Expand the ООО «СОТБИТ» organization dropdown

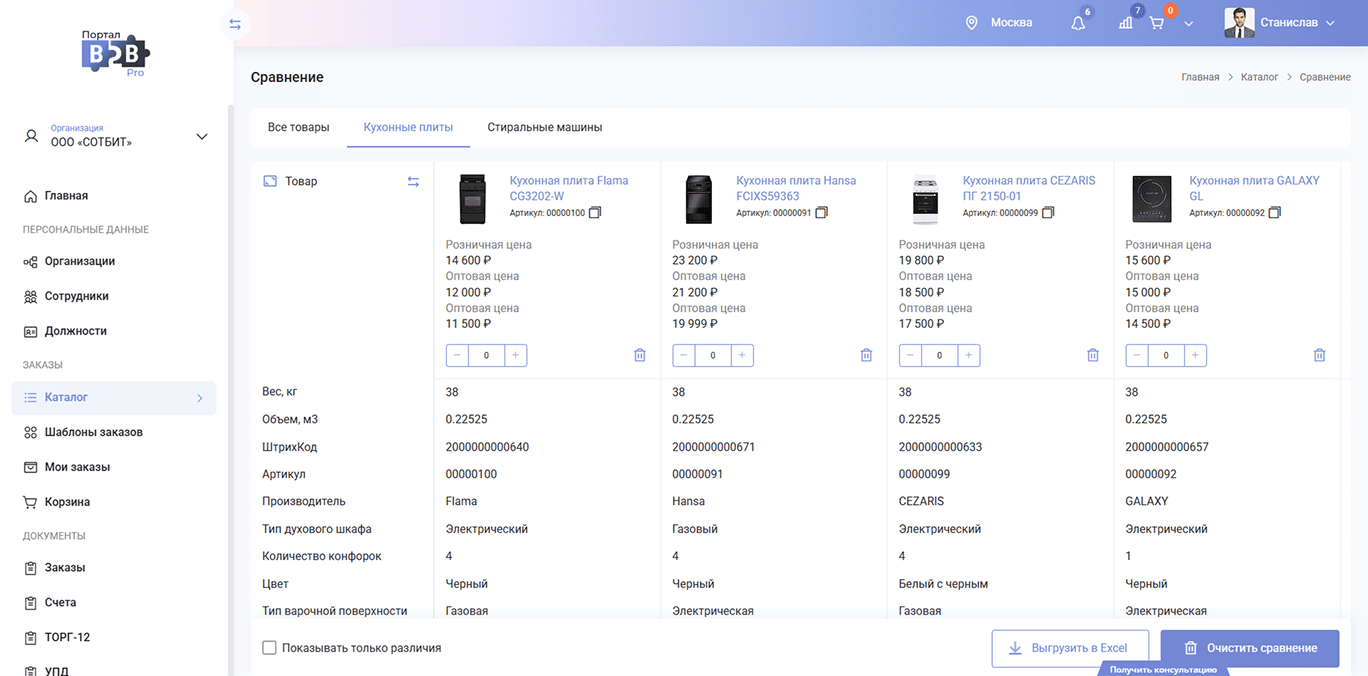coord(201,136)
